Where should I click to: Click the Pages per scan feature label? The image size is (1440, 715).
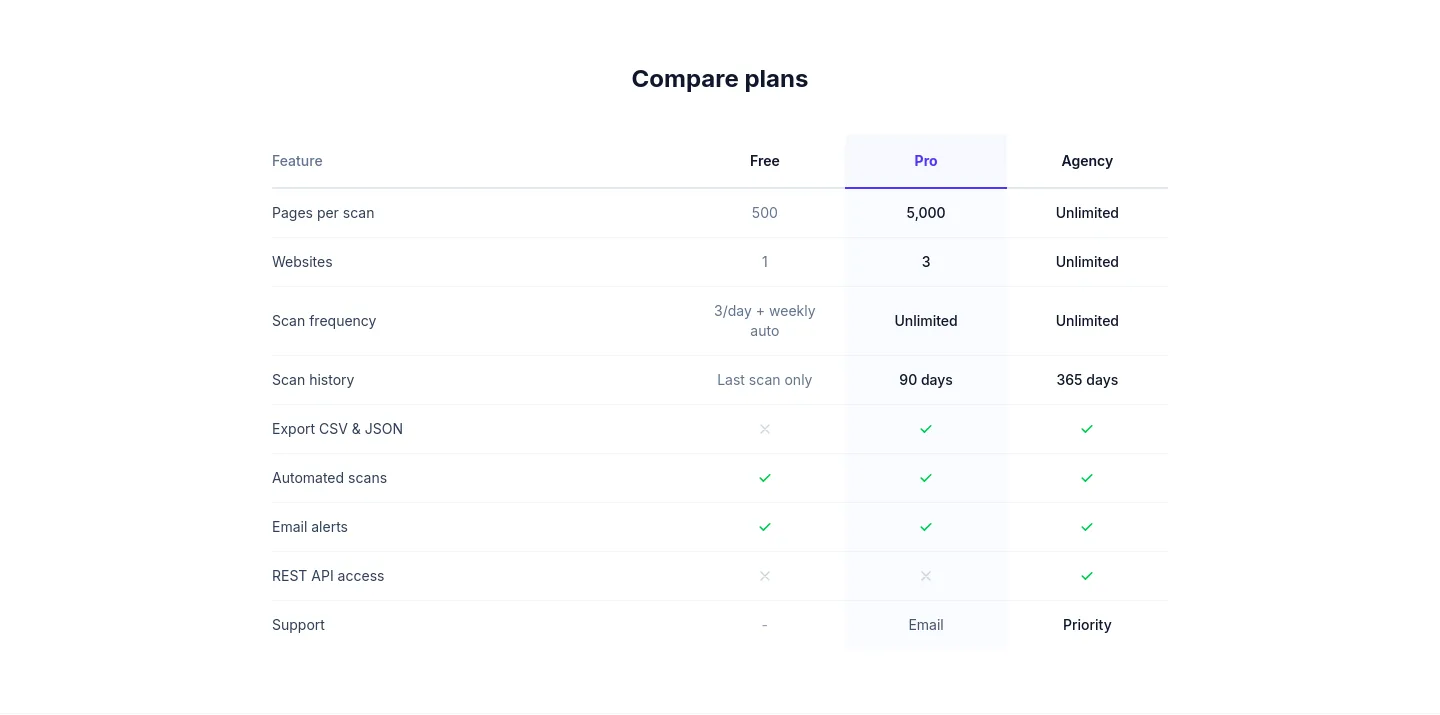(323, 213)
